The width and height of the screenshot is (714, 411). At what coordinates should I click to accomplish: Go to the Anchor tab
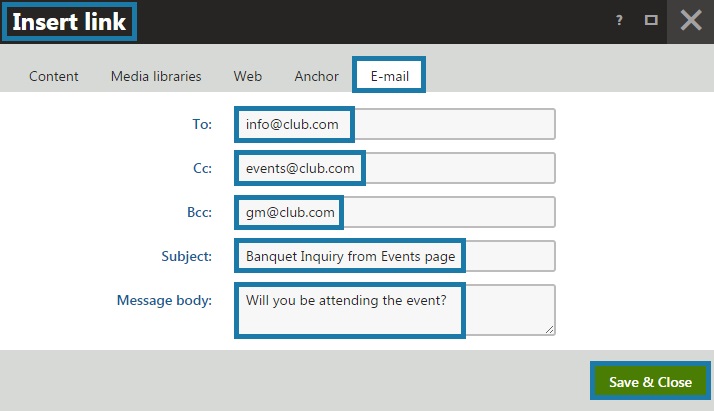(x=316, y=76)
